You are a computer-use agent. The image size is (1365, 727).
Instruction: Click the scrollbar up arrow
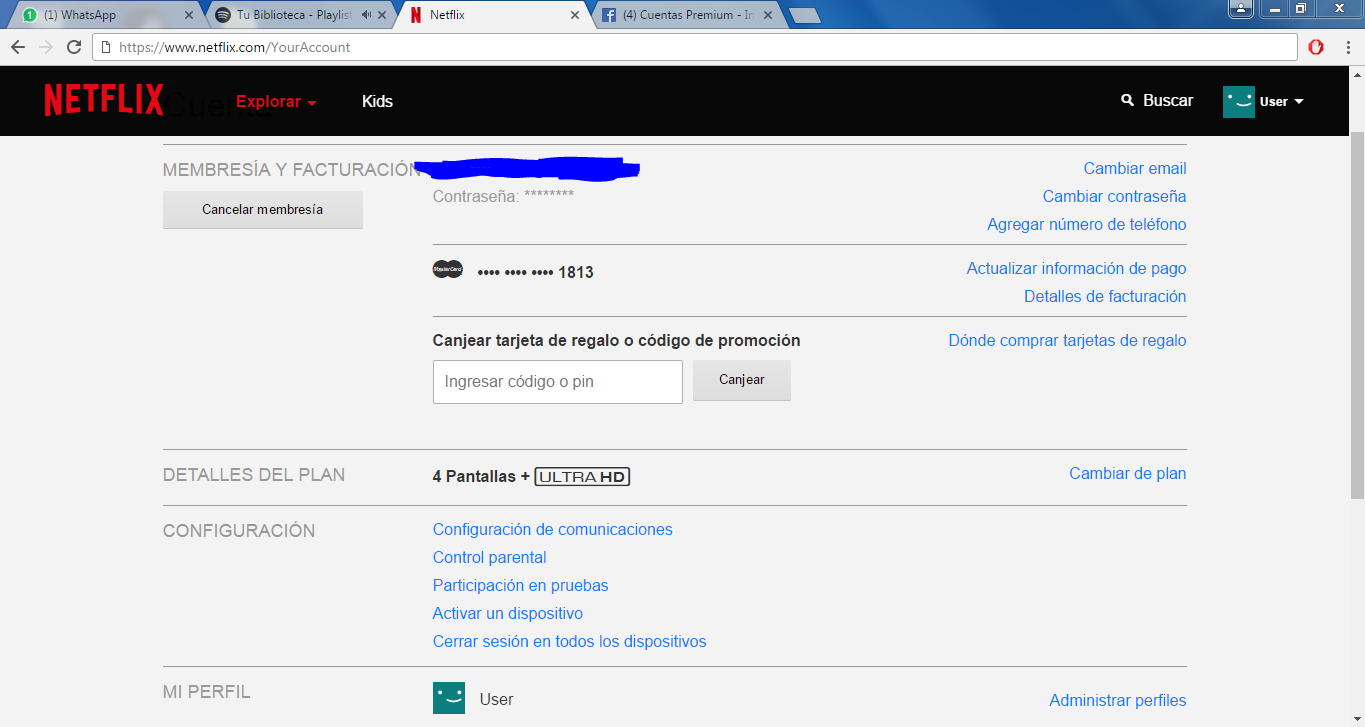click(x=1357, y=75)
